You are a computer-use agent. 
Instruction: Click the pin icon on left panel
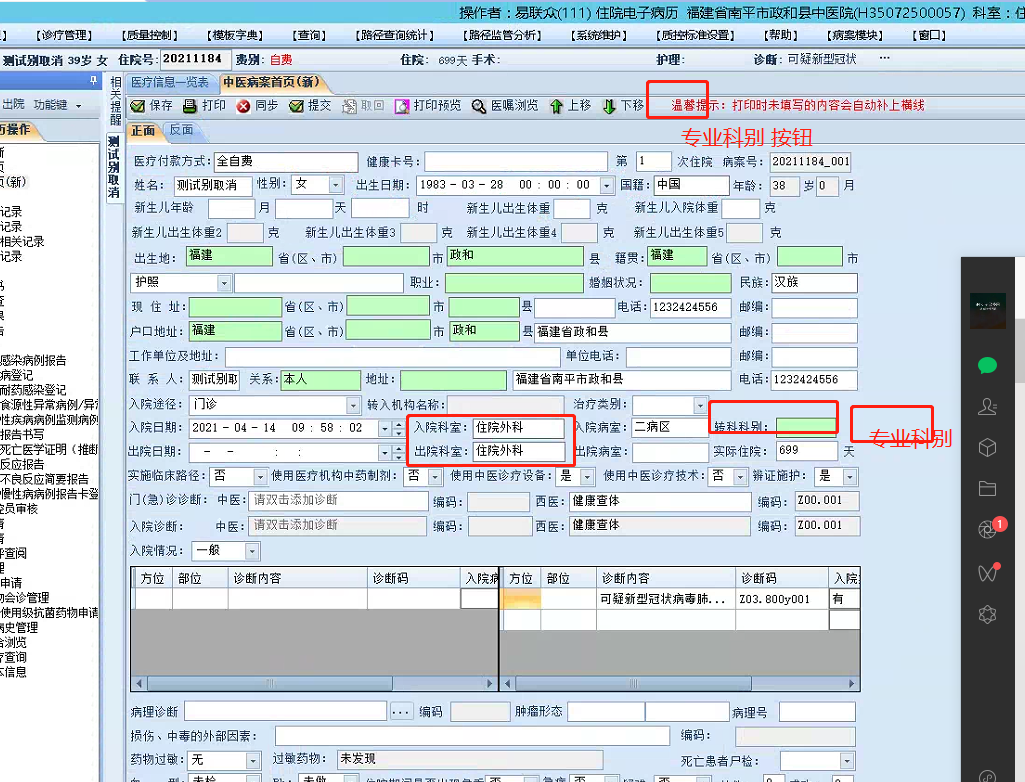tap(93, 80)
